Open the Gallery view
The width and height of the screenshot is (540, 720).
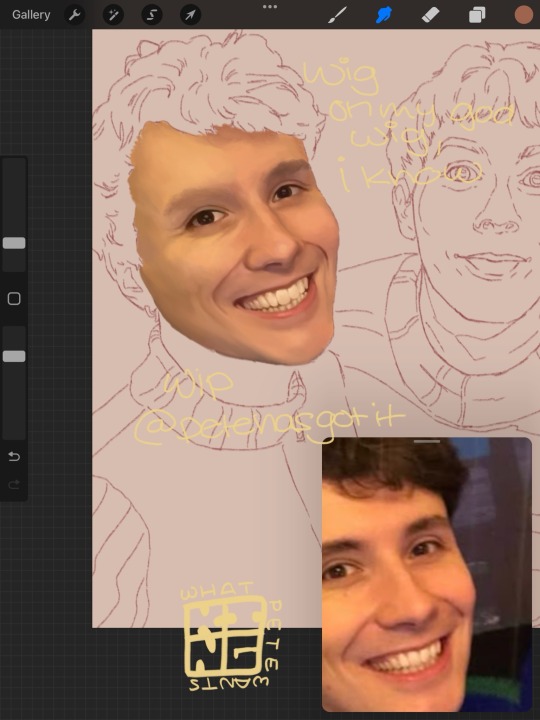[x=31, y=15]
